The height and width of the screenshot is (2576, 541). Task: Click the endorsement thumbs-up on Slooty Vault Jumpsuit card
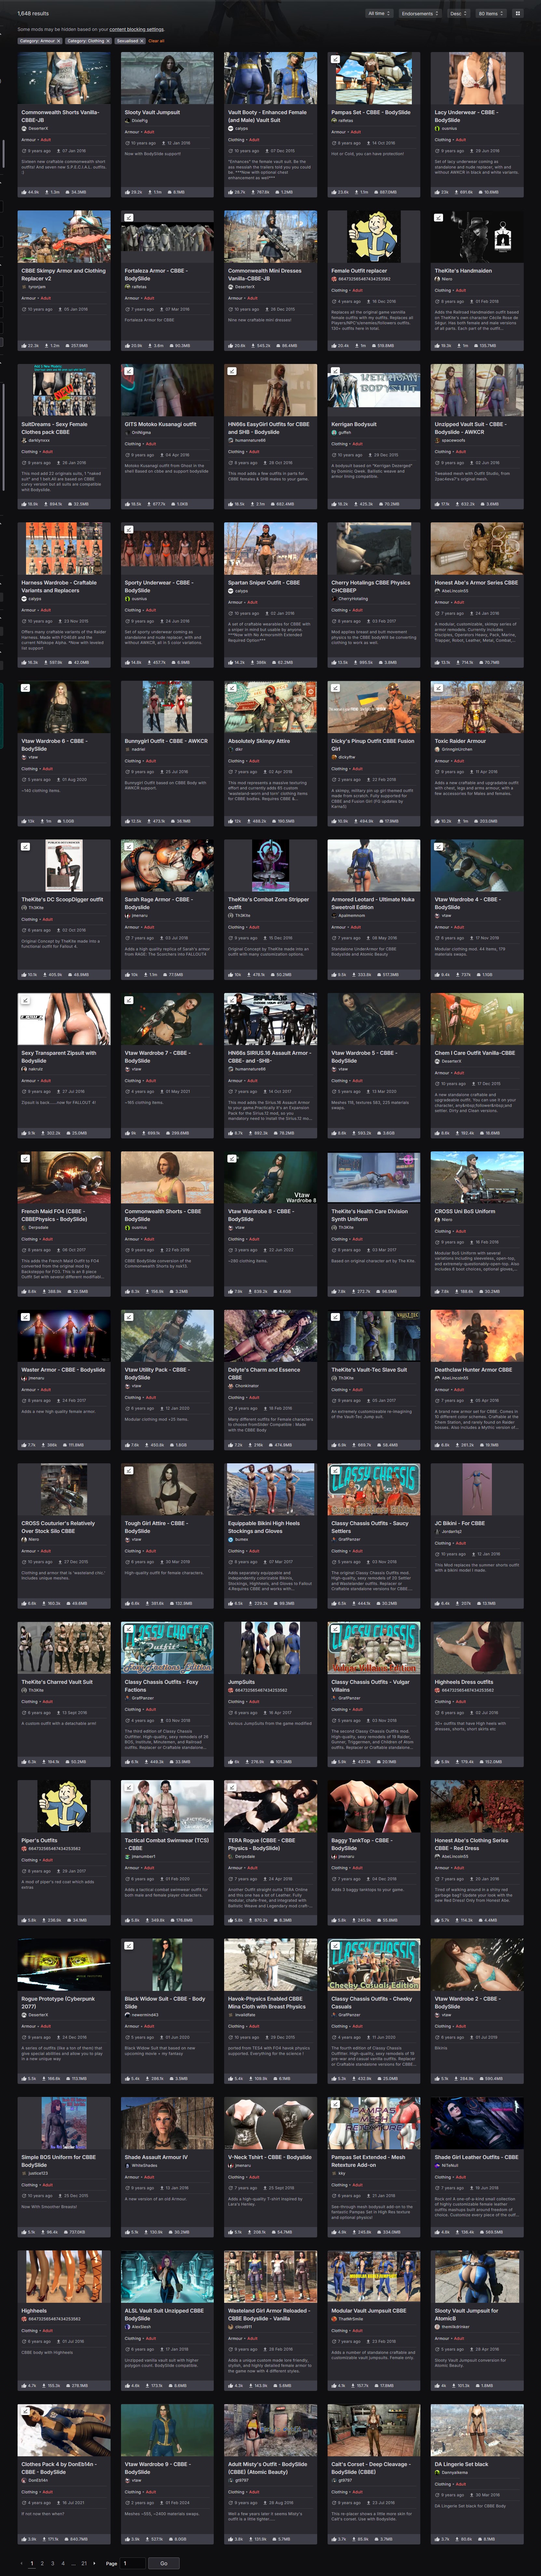pyautogui.click(x=127, y=192)
